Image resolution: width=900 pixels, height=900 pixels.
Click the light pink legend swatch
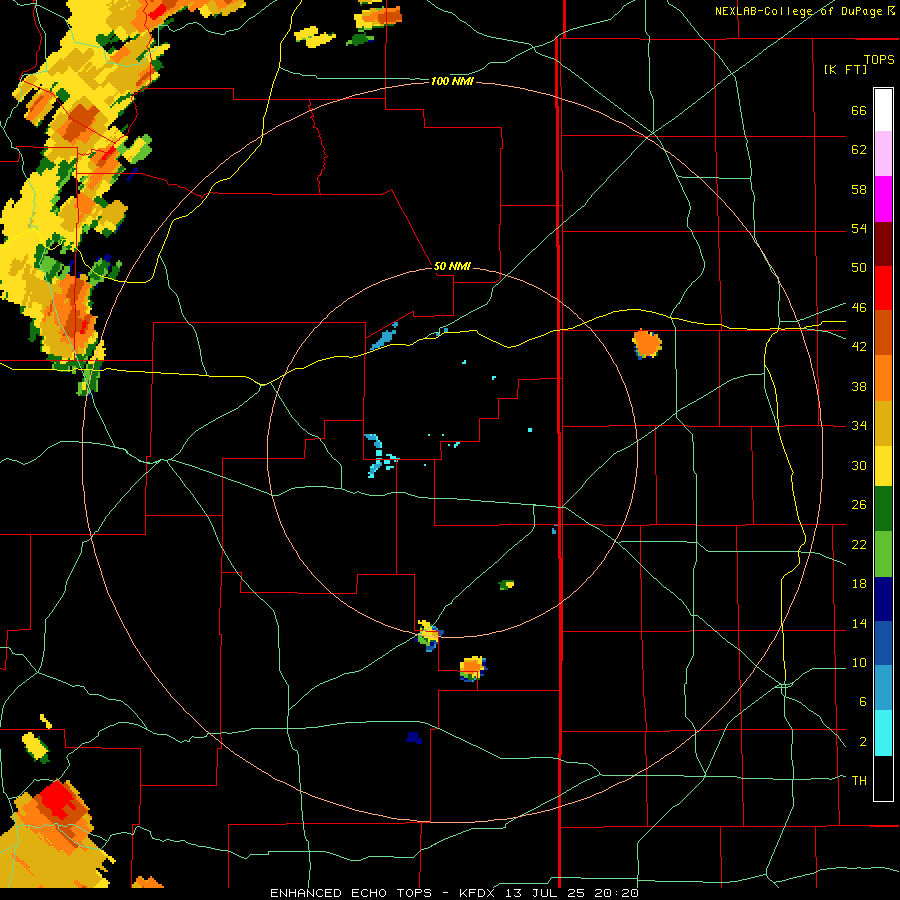[883, 153]
